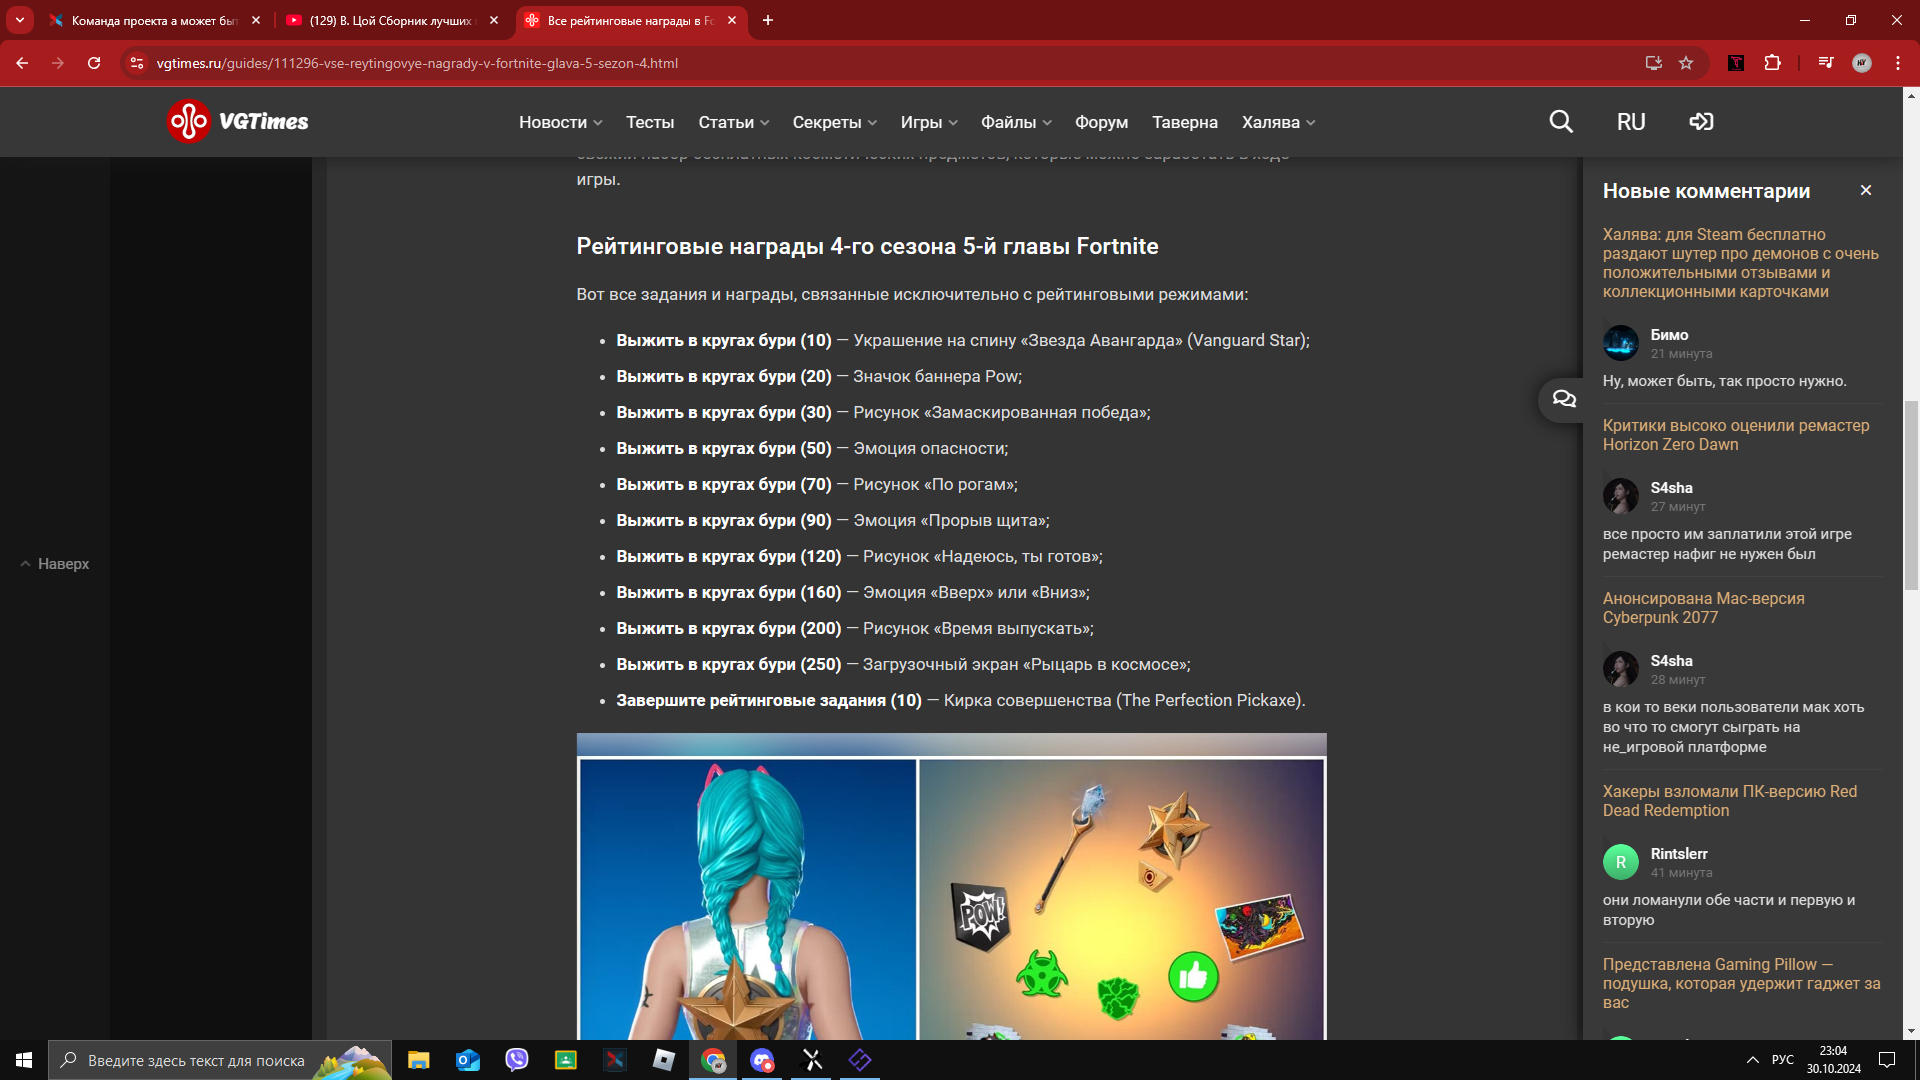
Task: Toggle the comments bubble side button
Action: (x=1564, y=399)
